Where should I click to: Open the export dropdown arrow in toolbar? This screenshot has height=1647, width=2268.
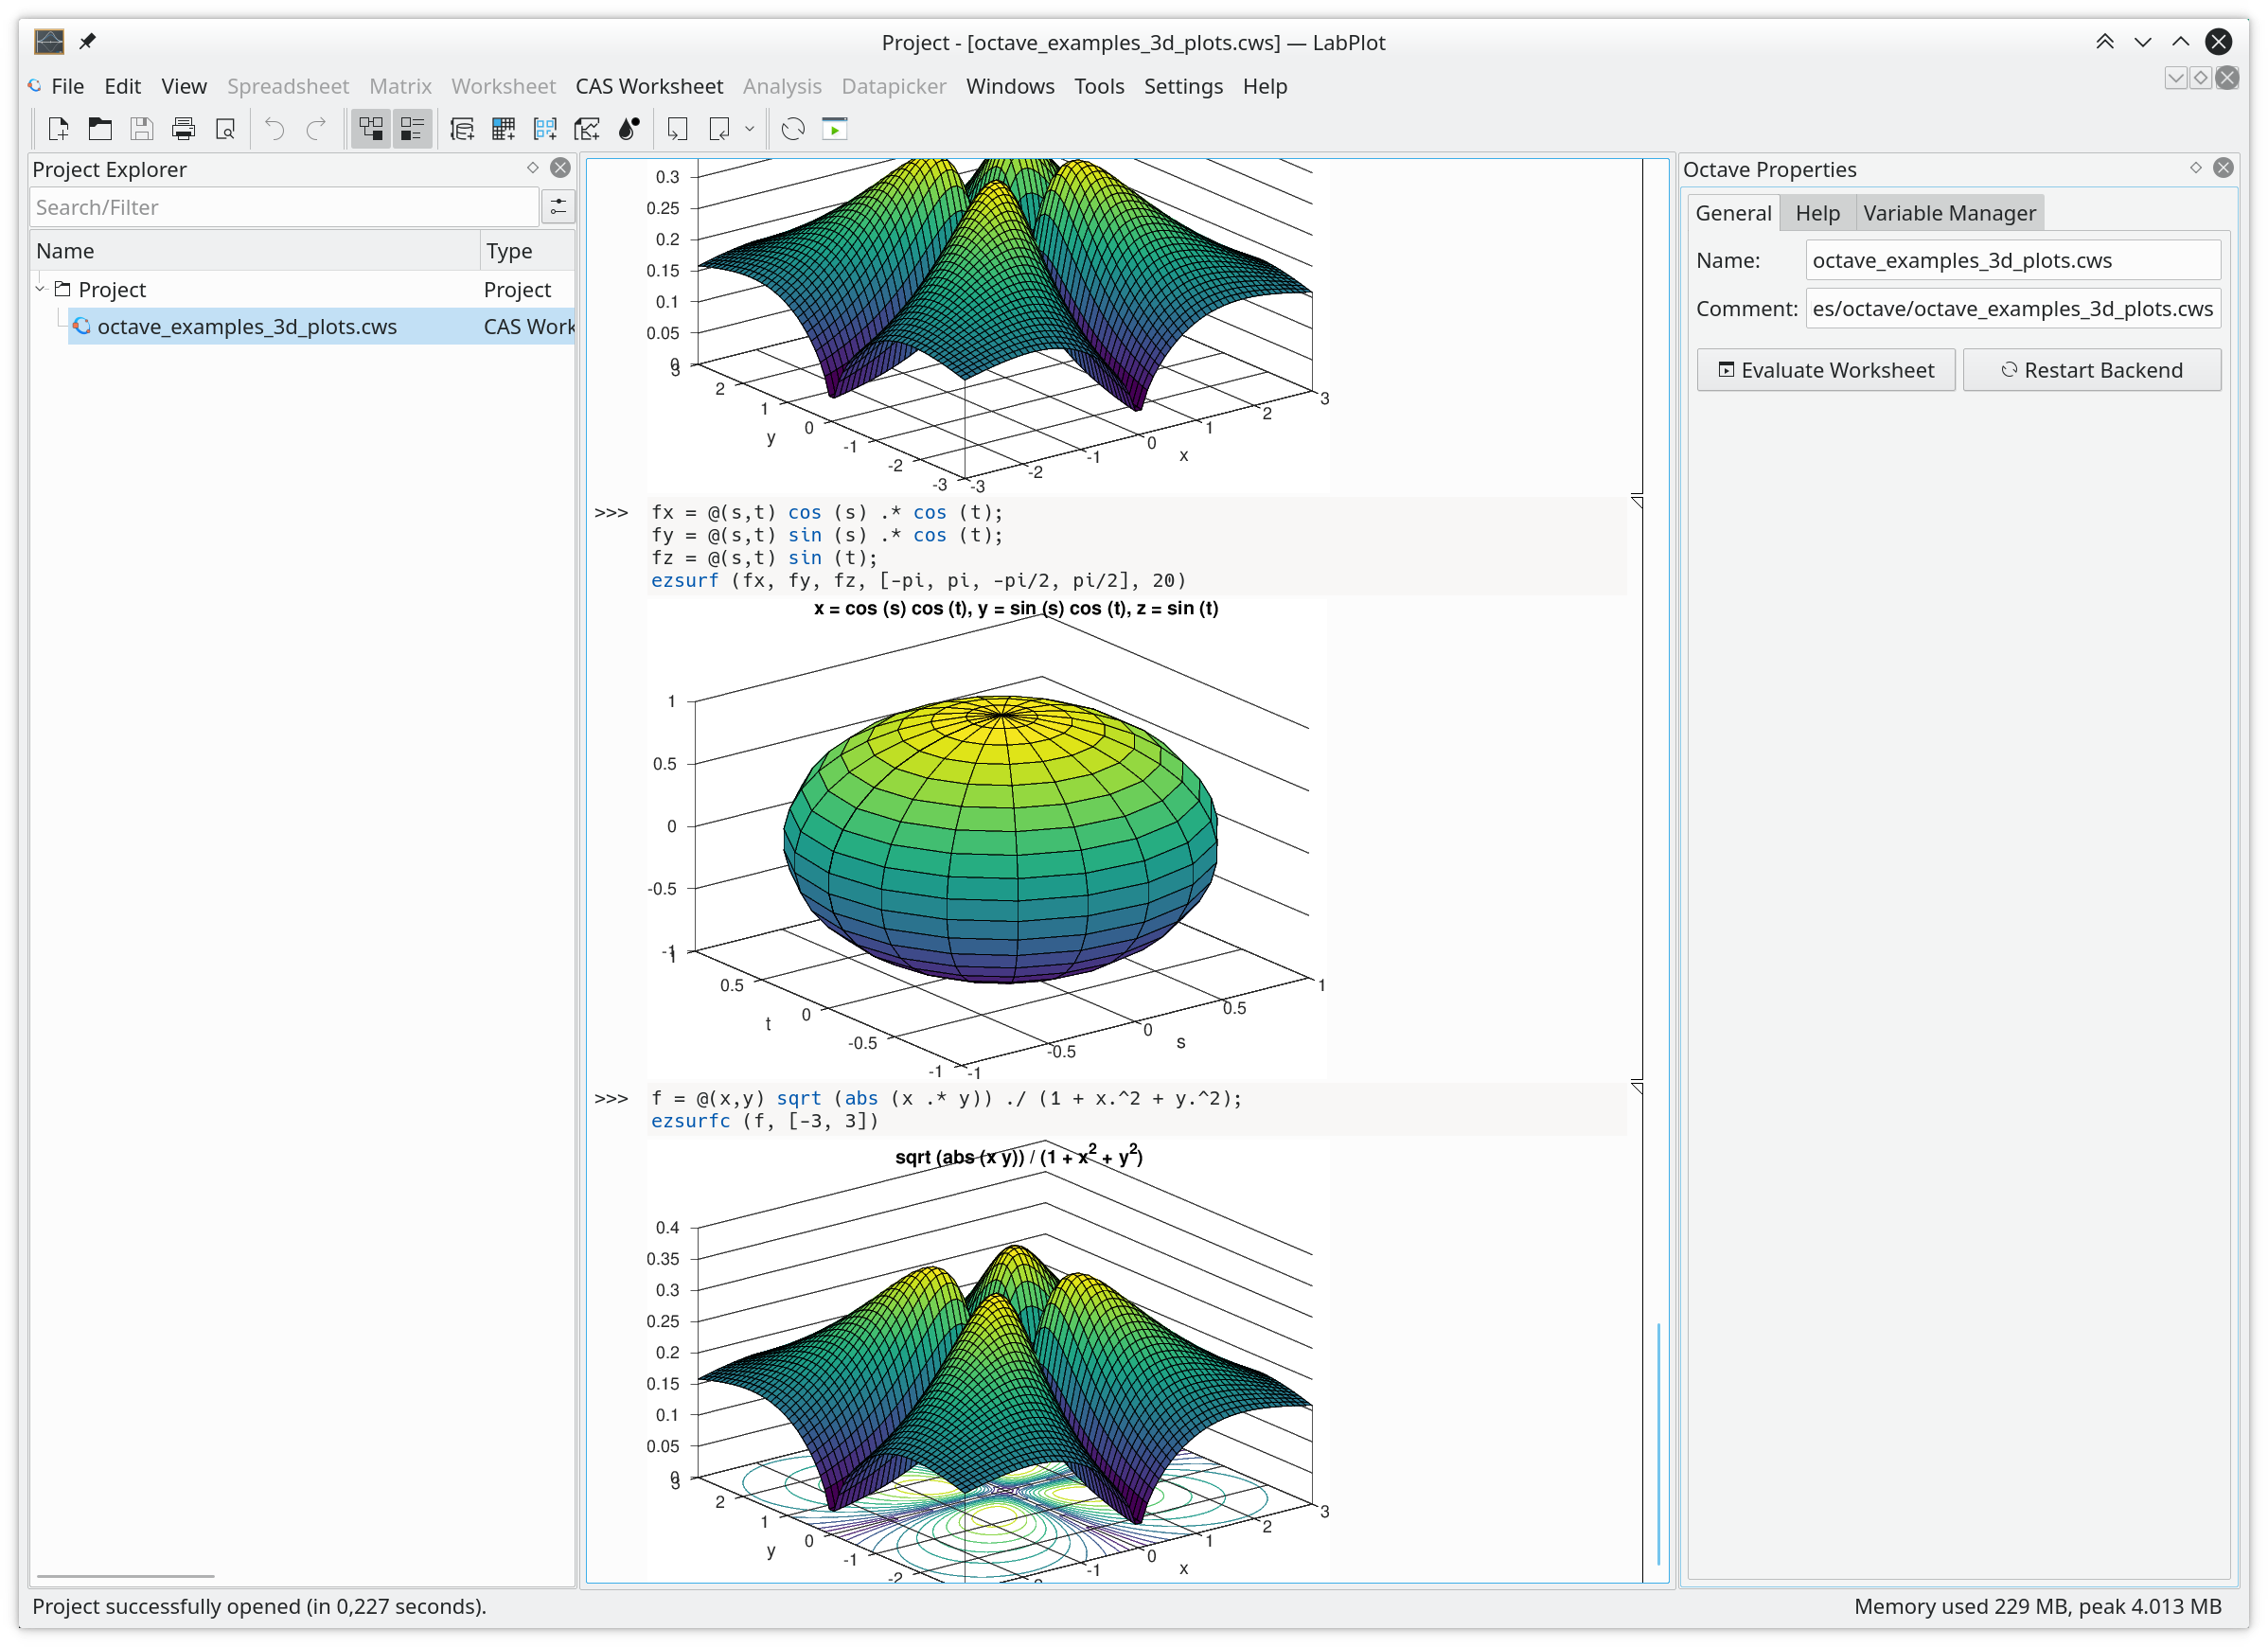tap(749, 129)
